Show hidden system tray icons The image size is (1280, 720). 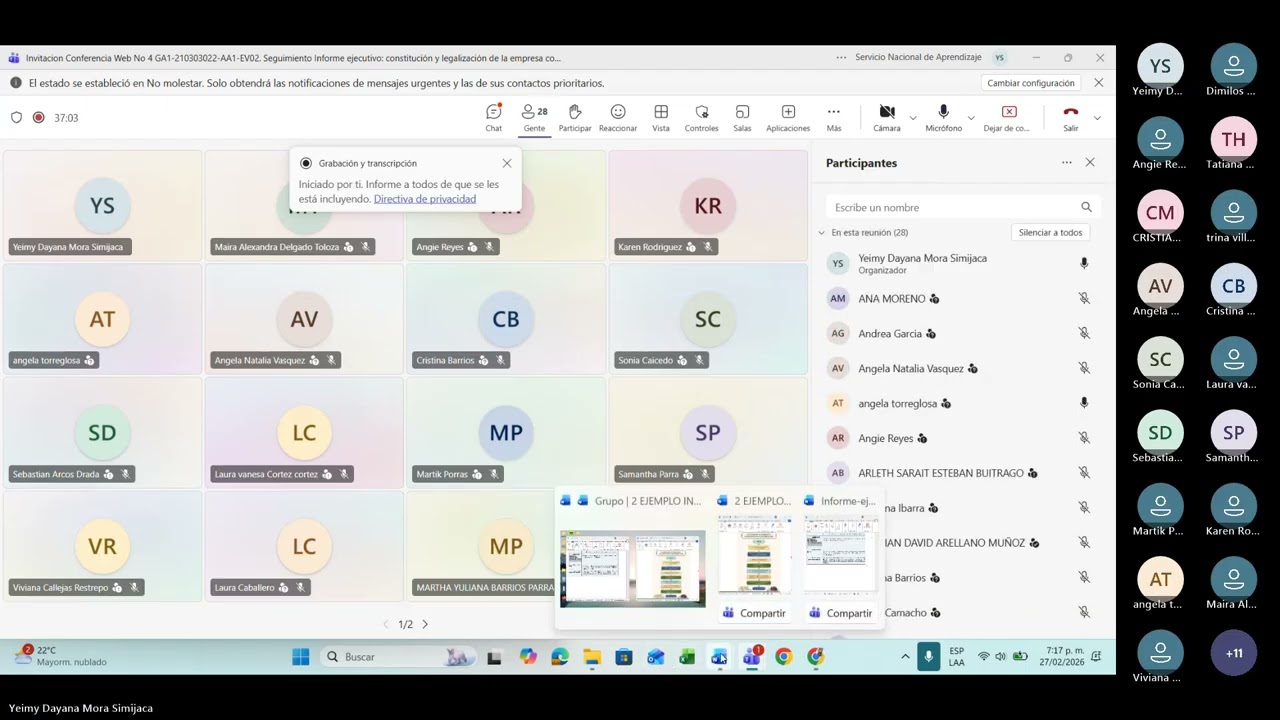click(905, 657)
